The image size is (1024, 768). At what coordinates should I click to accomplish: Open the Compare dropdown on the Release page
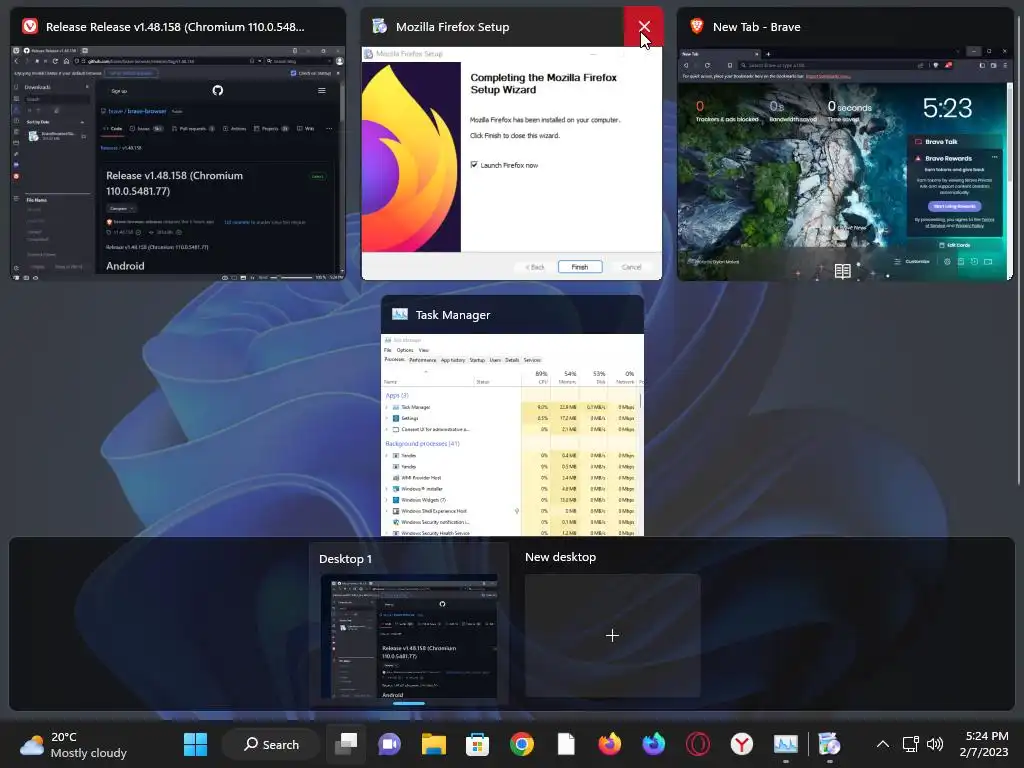point(121,208)
